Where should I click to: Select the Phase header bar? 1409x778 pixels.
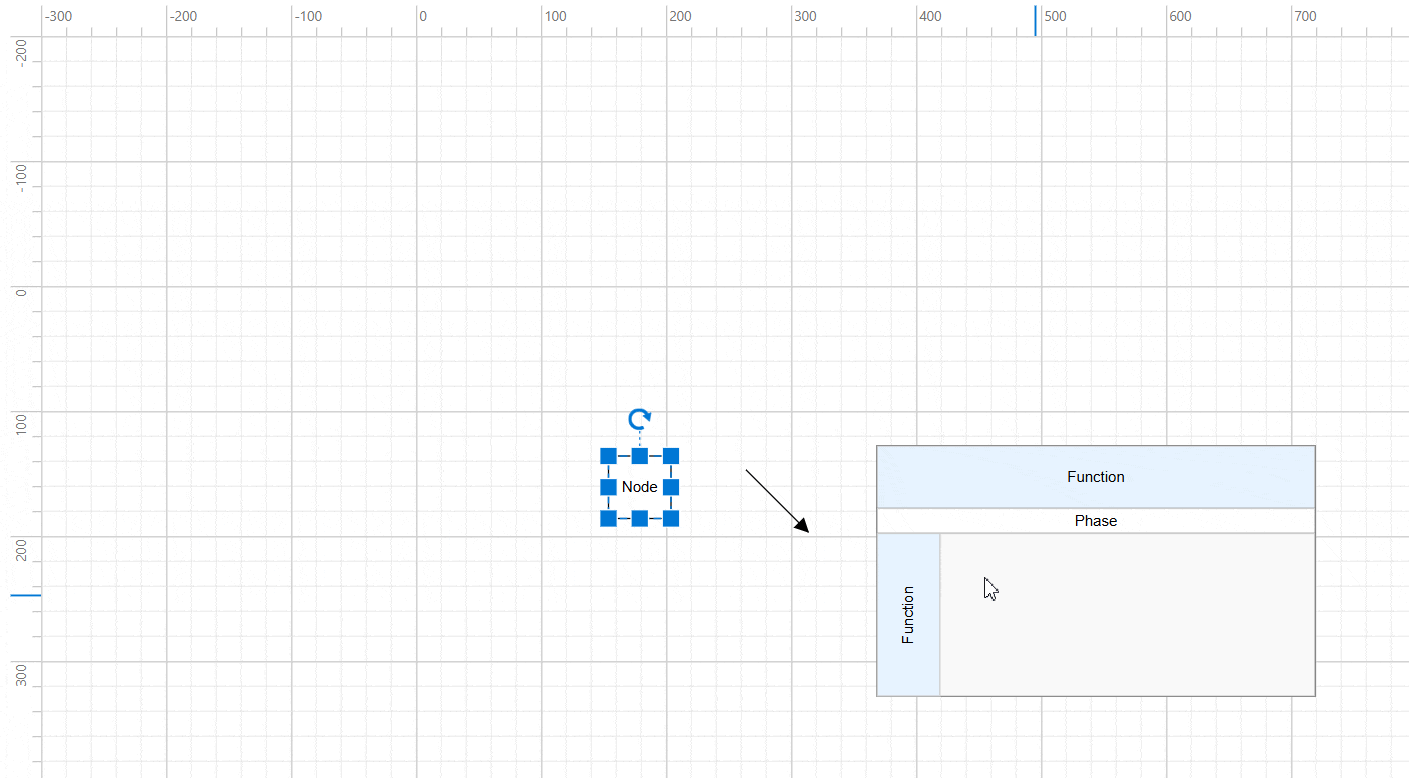(x=1095, y=521)
